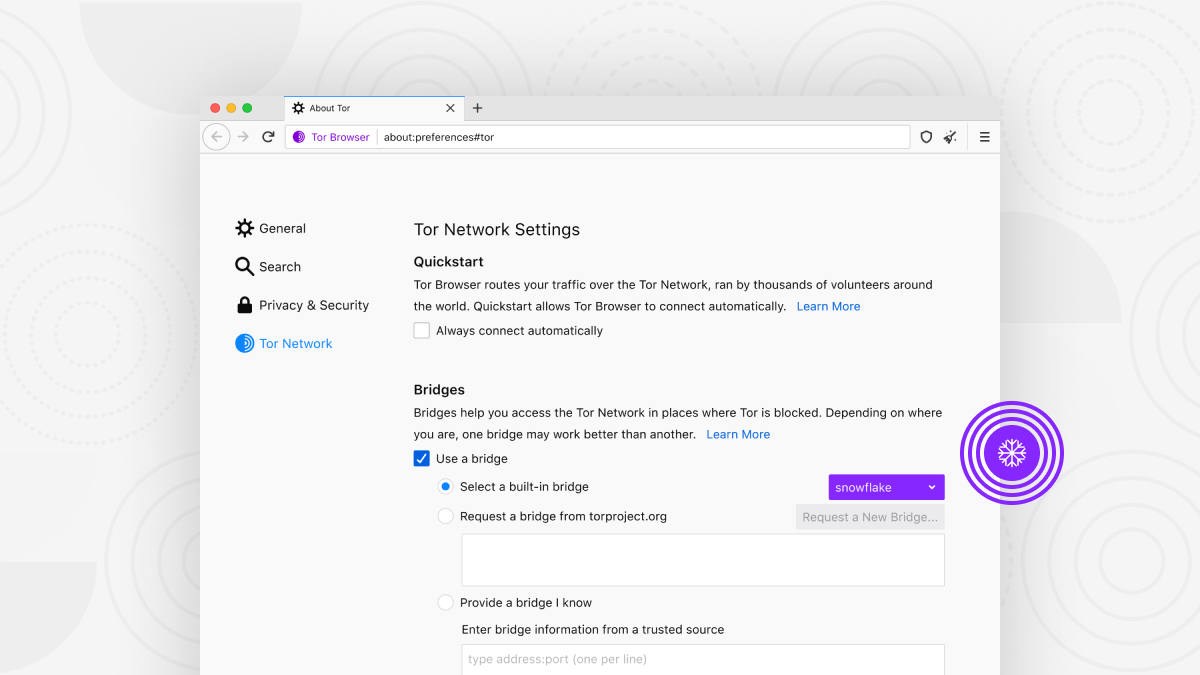
Task: Click the forward navigation arrow
Action: (243, 137)
